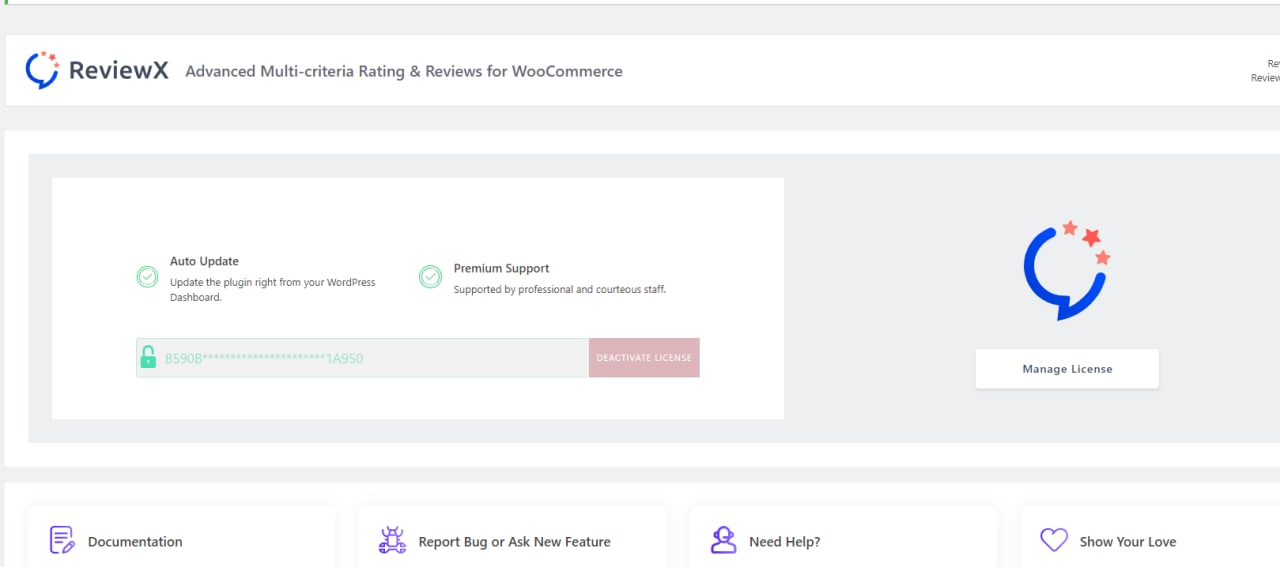Click the 'Advanced Multi-criteria Rating & Reviews' tagline
The height and width of the screenshot is (567, 1280).
point(404,72)
